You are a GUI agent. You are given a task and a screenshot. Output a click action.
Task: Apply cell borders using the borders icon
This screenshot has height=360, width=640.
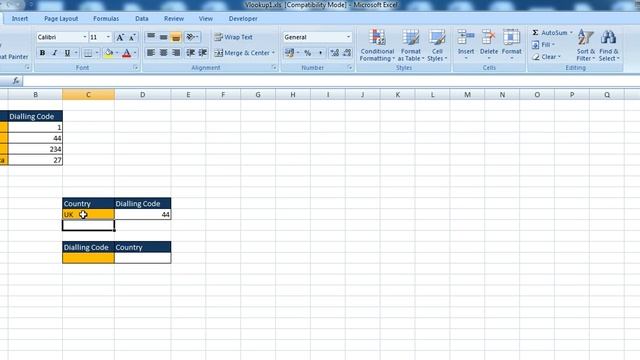pyautogui.click(x=88, y=53)
